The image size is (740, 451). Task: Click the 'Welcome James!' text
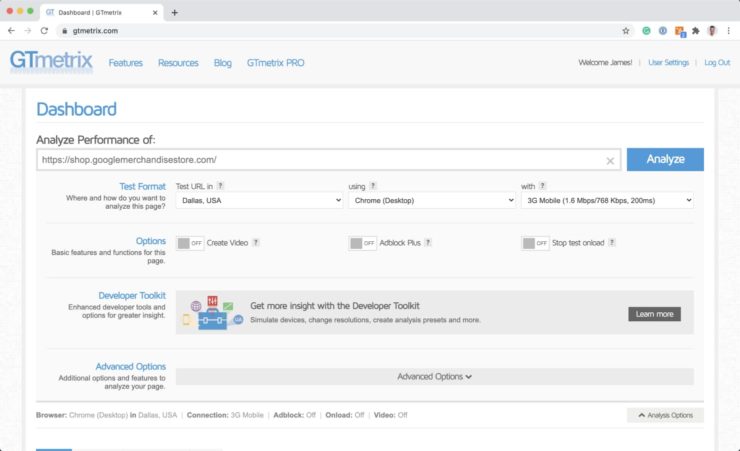tap(605, 62)
